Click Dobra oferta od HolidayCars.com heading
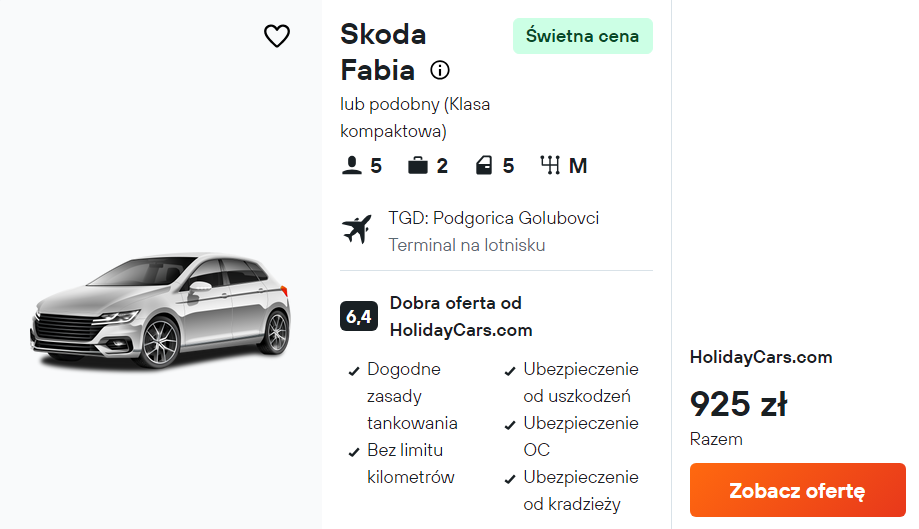 pyautogui.click(x=460, y=316)
